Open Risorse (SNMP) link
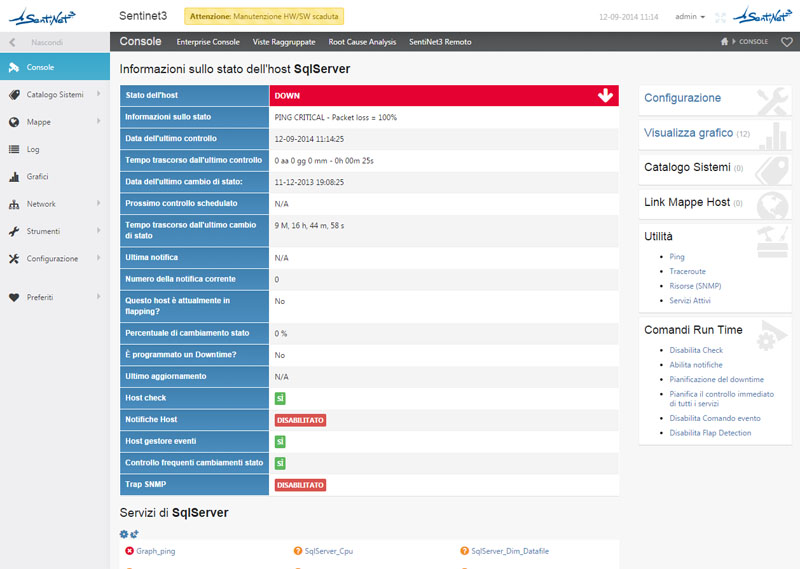The height and width of the screenshot is (569, 800). pos(695,286)
